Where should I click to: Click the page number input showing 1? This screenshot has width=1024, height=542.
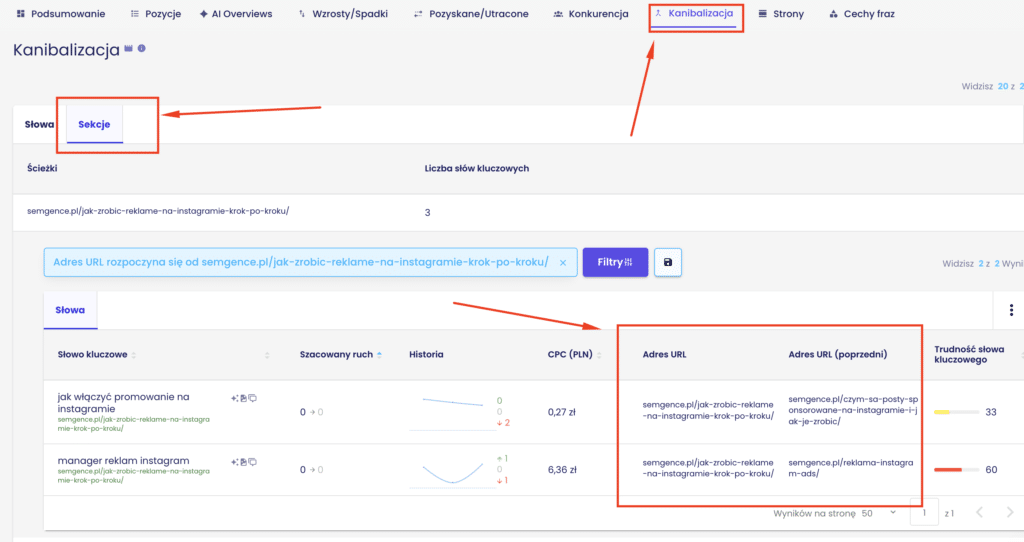coord(924,513)
